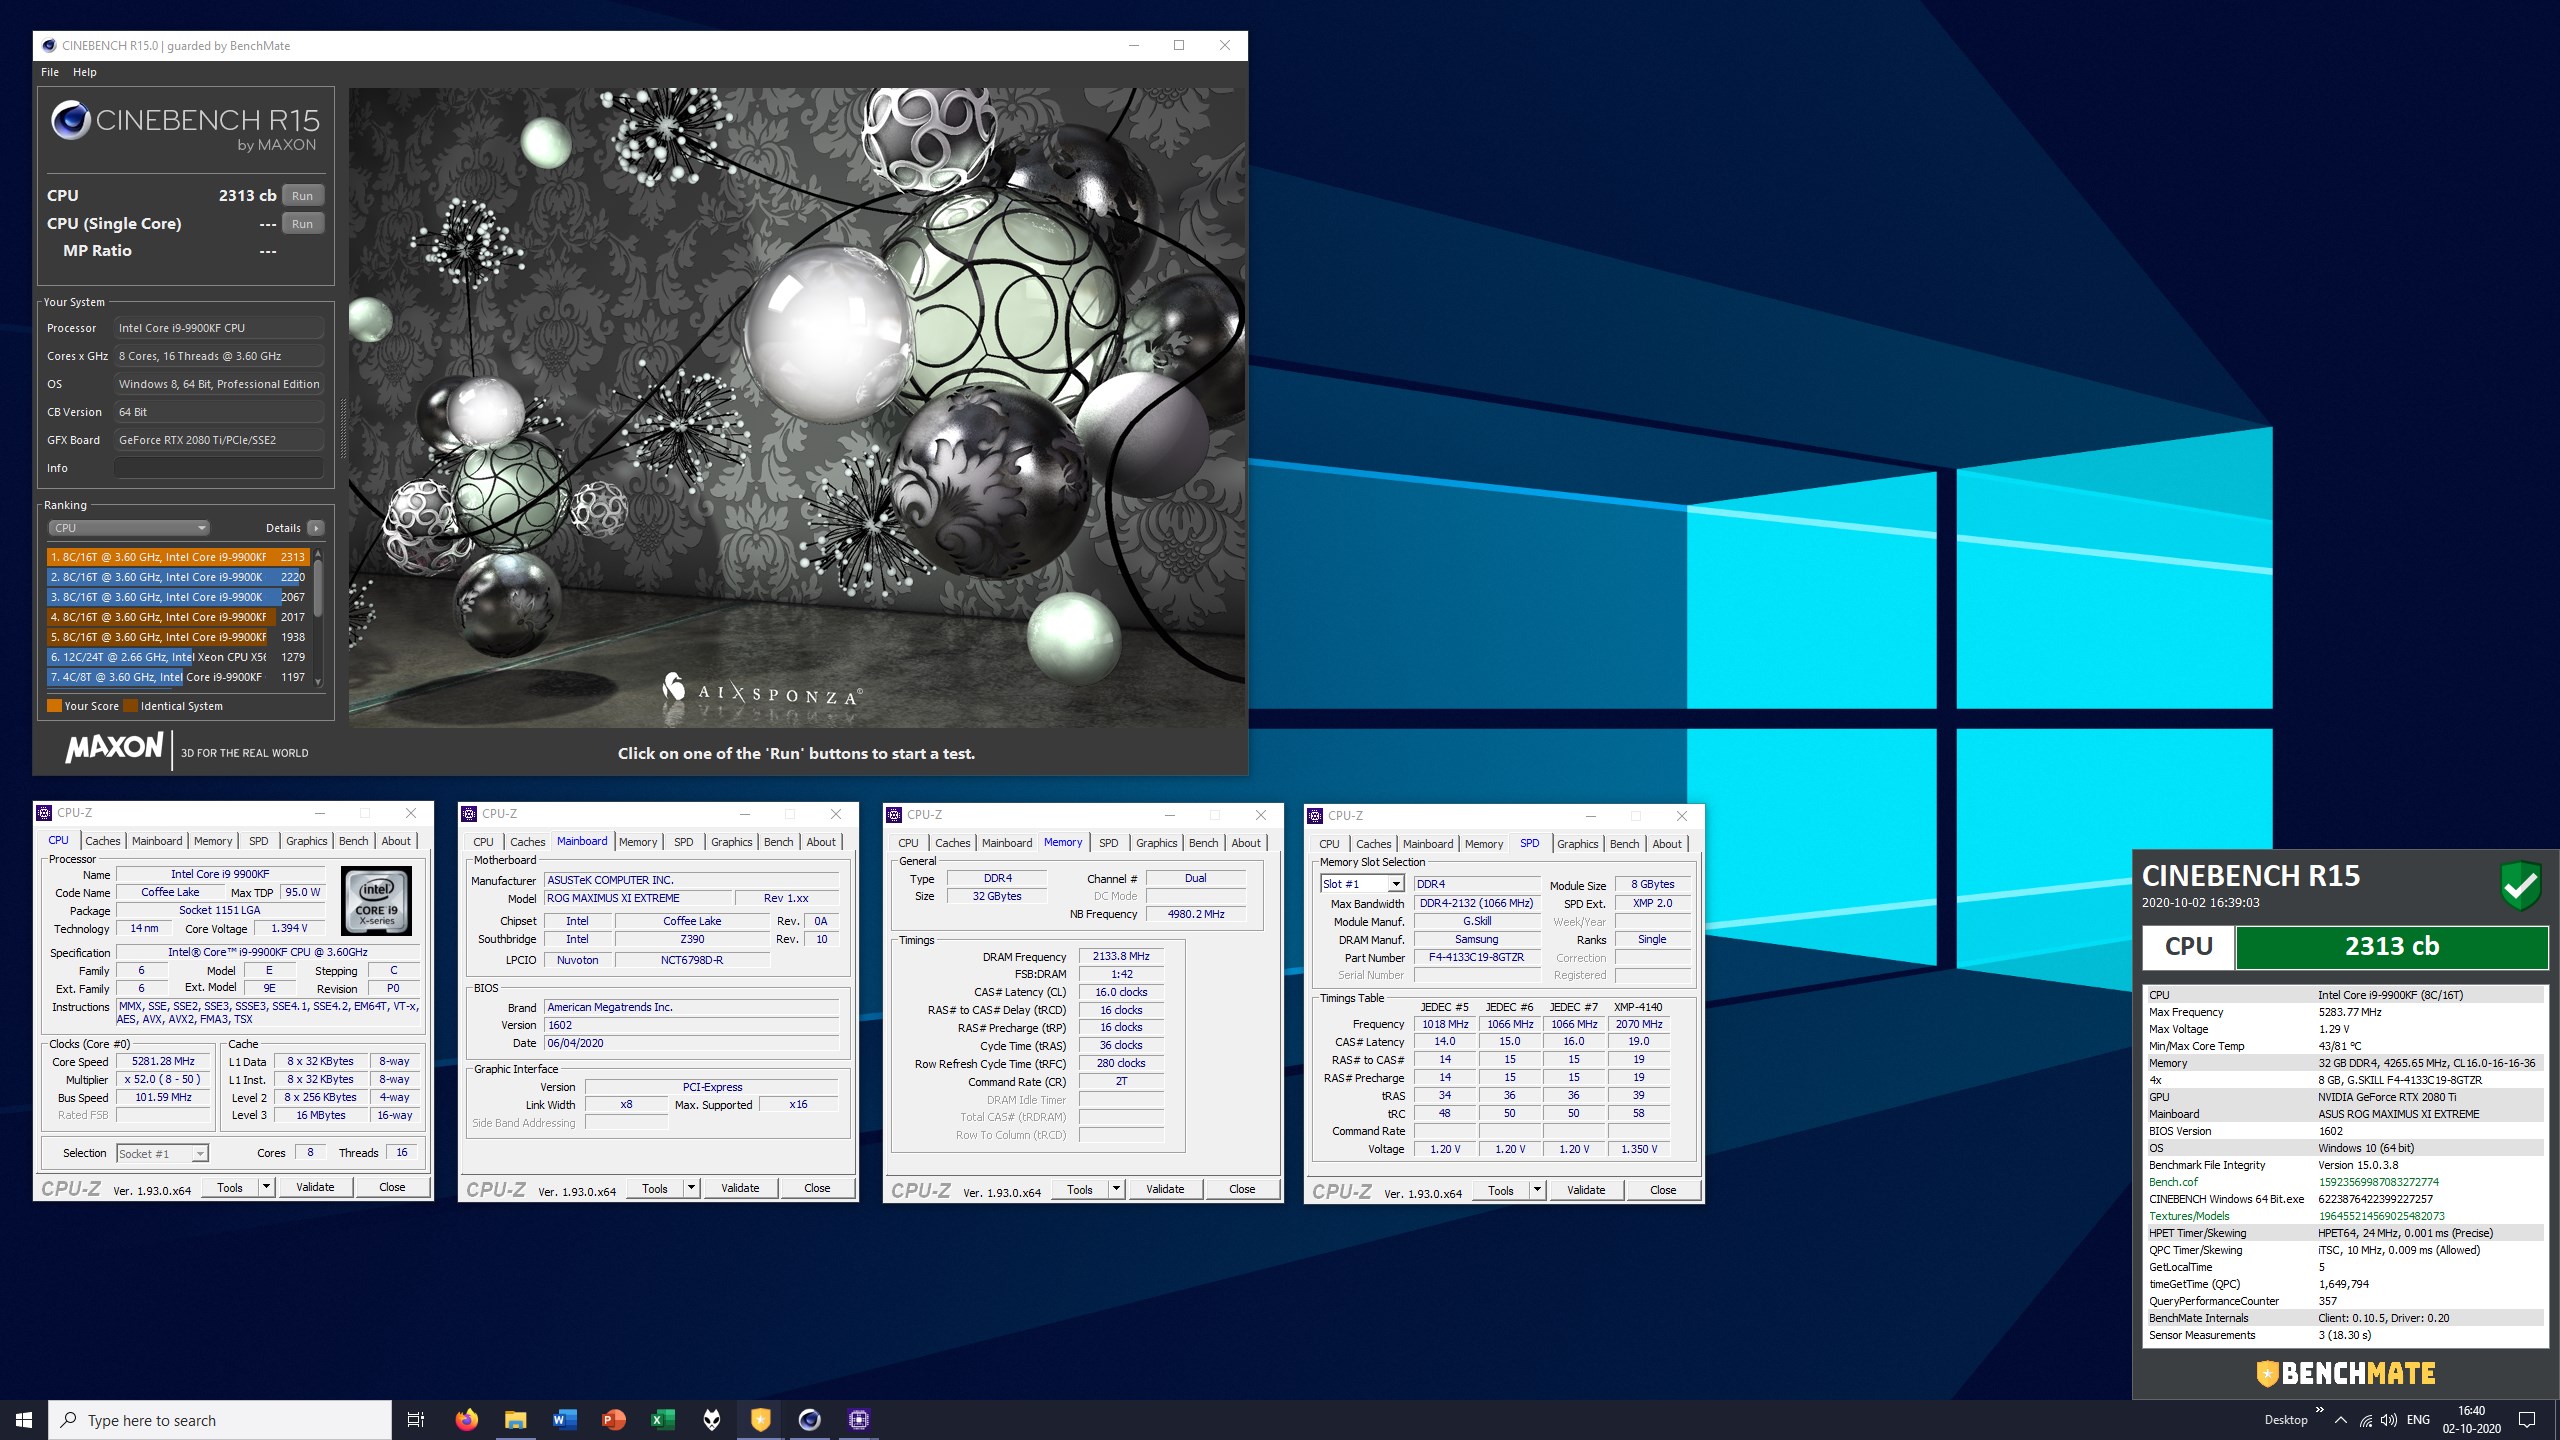The image size is (2560, 1440).
Task: Click the taskbar search box
Action: click(220, 1420)
